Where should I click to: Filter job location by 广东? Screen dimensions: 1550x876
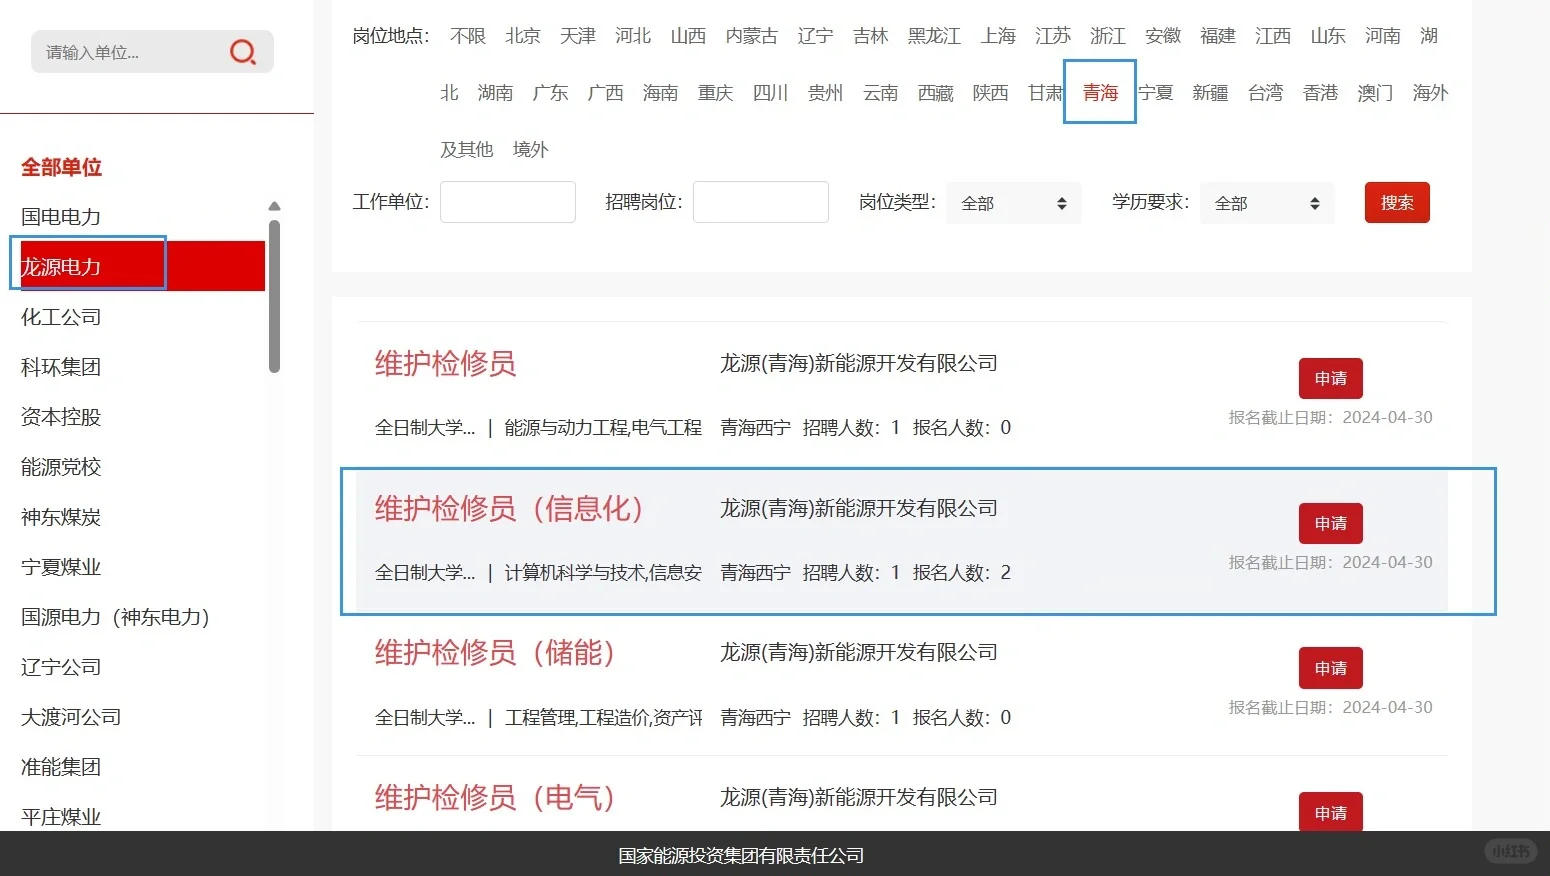click(x=551, y=93)
